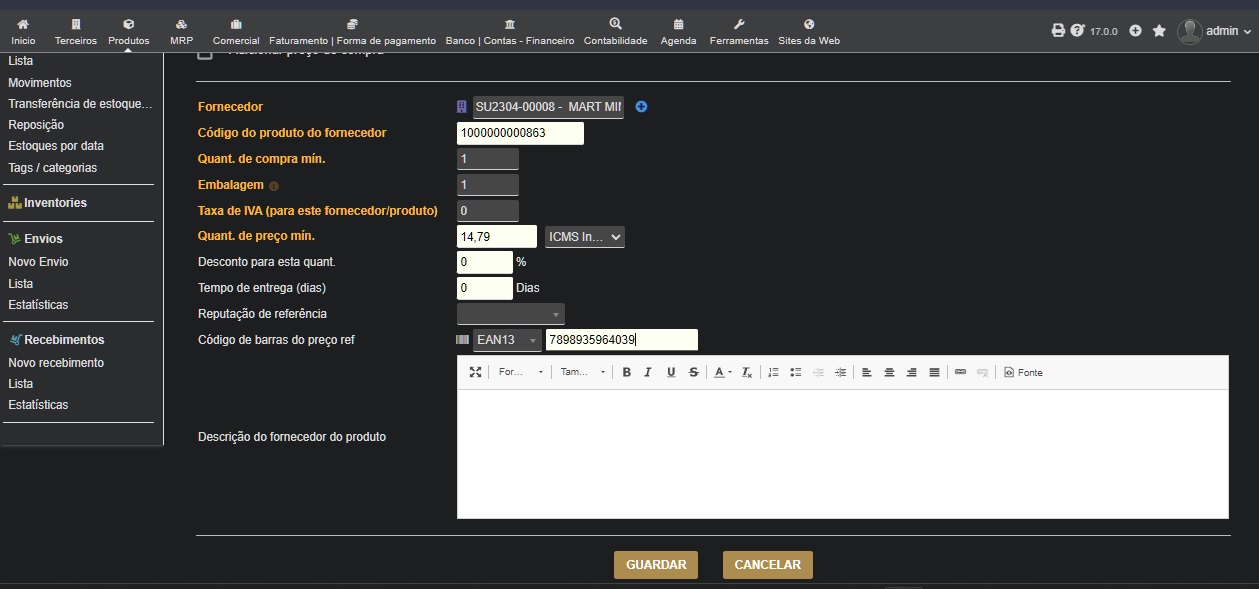Center align the text

[889, 372]
